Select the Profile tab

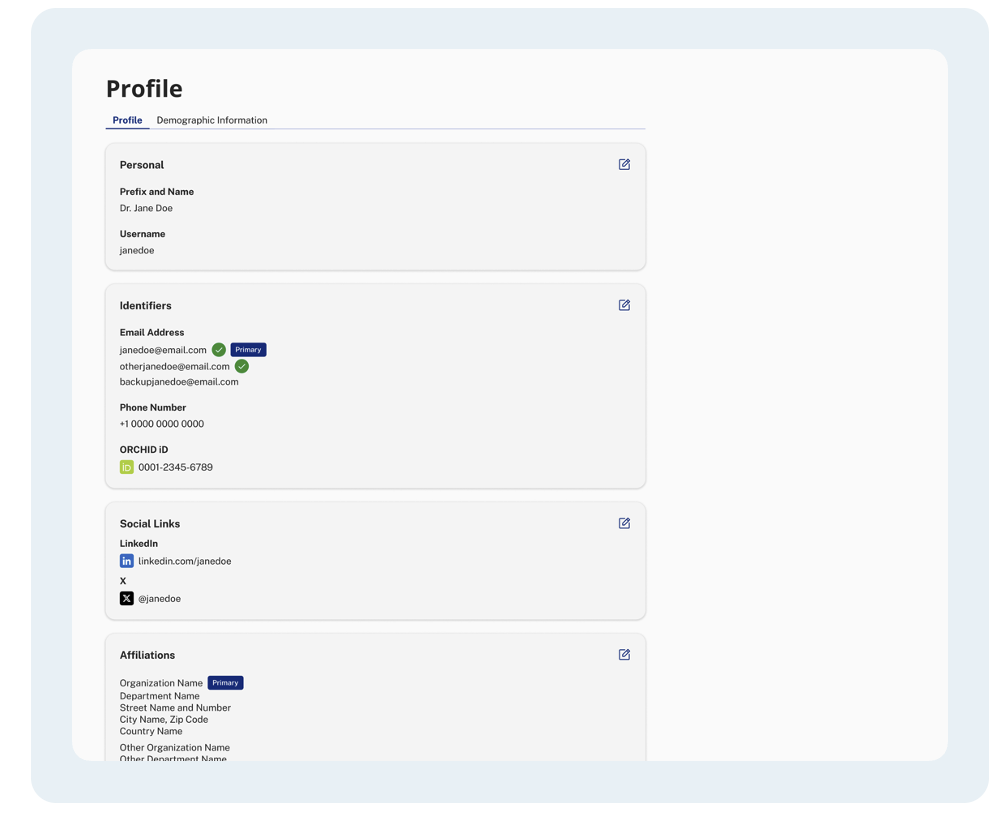pyautogui.click(x=127, y=120)
